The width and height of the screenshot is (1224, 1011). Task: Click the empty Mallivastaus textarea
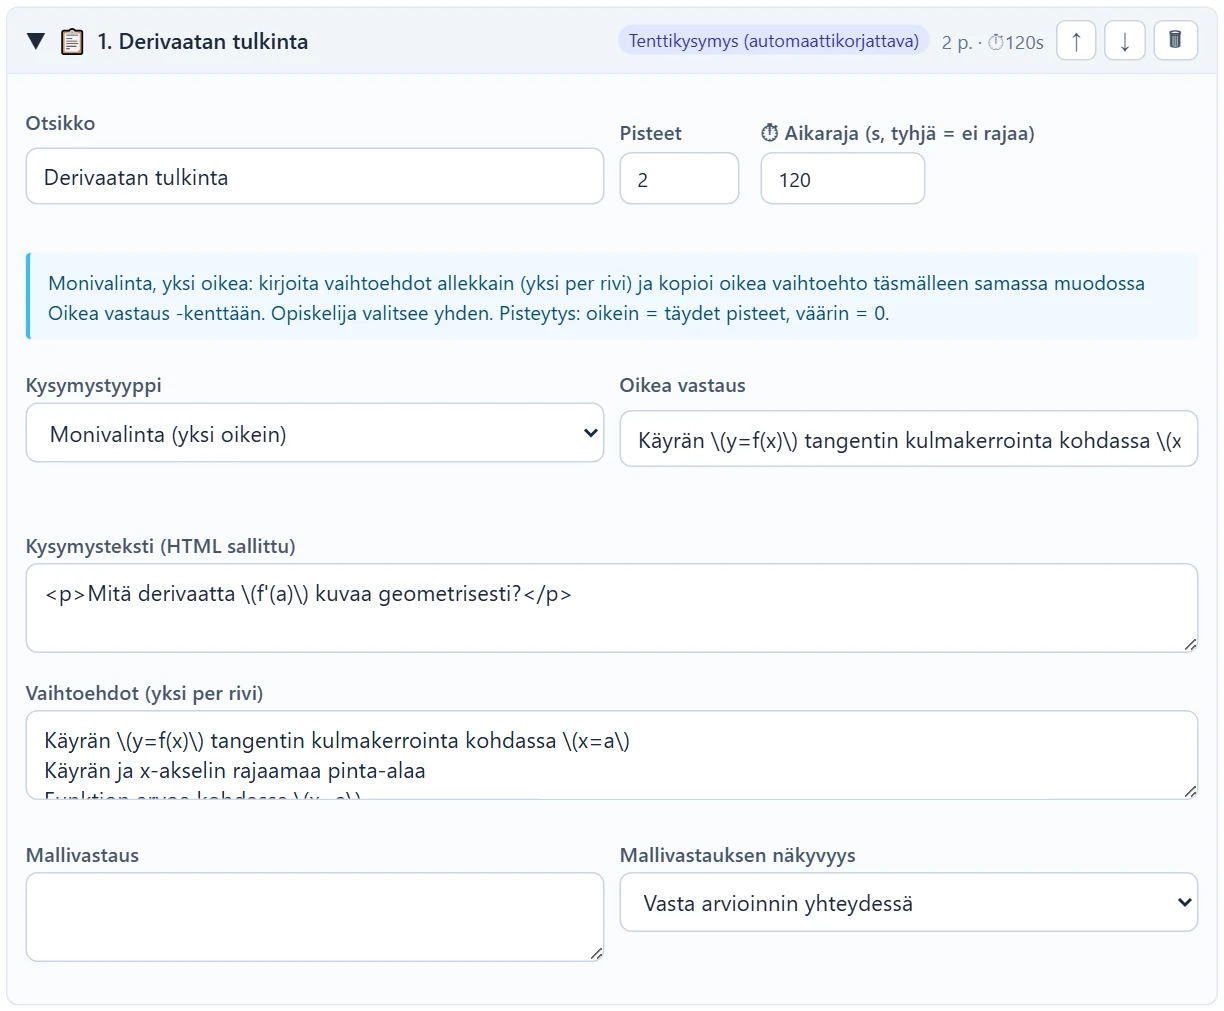click(x=315, y=917)
